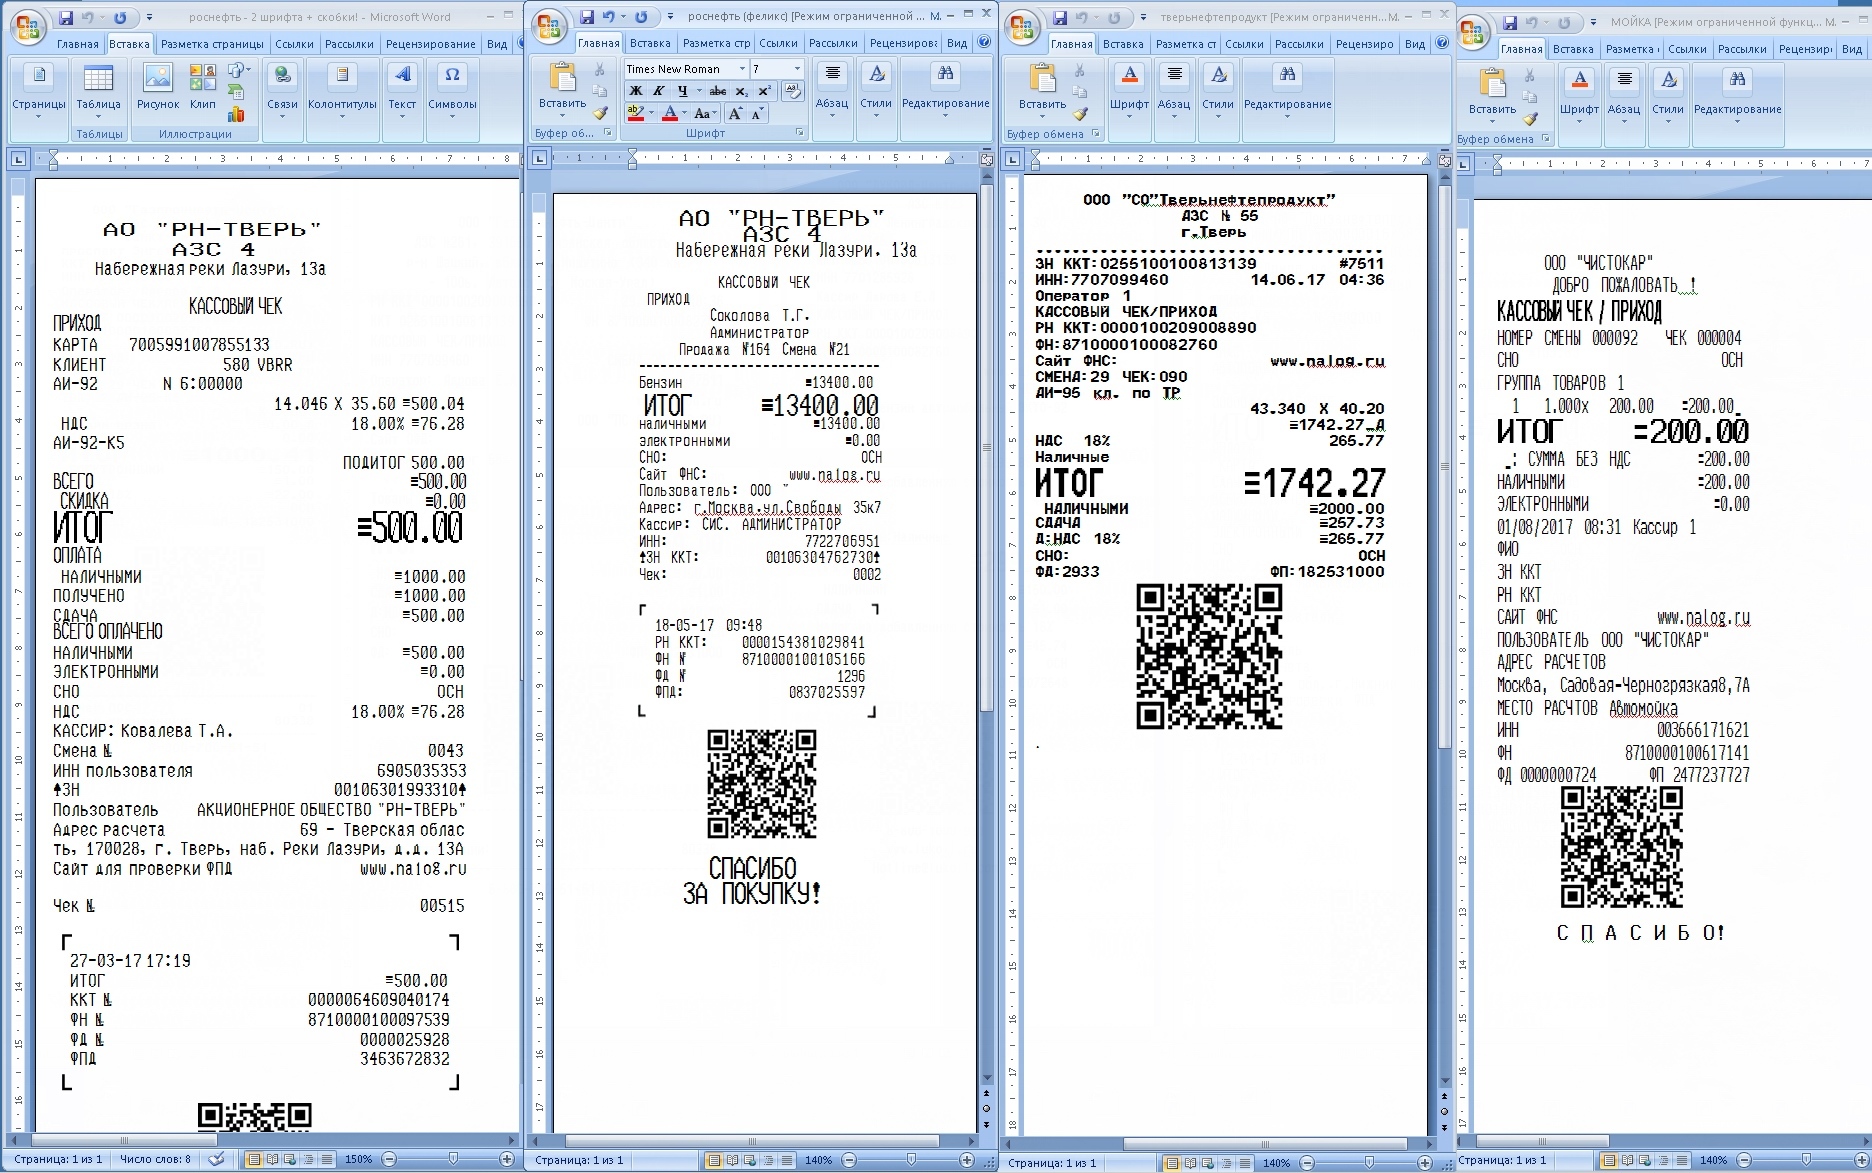Click Число слов: 8 in status bar
This screenshot has height=1173, width=1872.
coord(155,1160)
